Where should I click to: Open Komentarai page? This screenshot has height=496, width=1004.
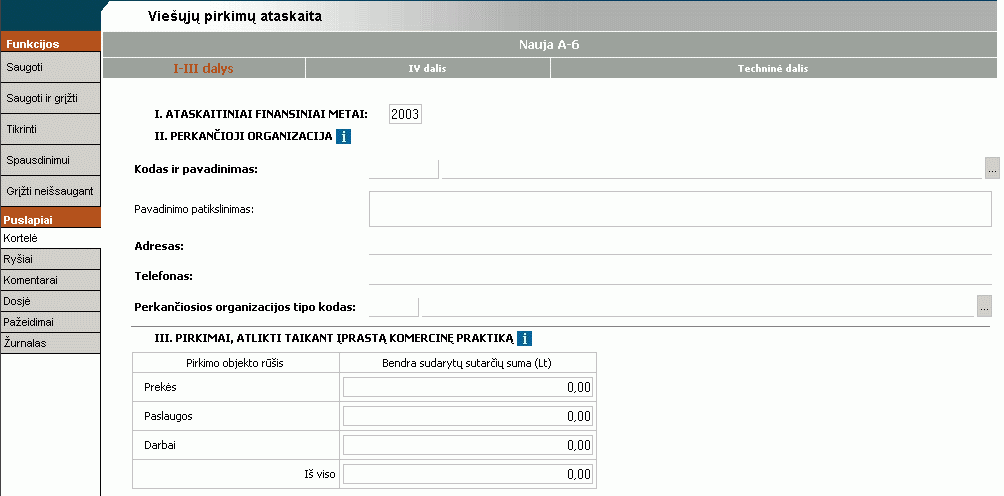pyautogui.click(x=51, y=280)
